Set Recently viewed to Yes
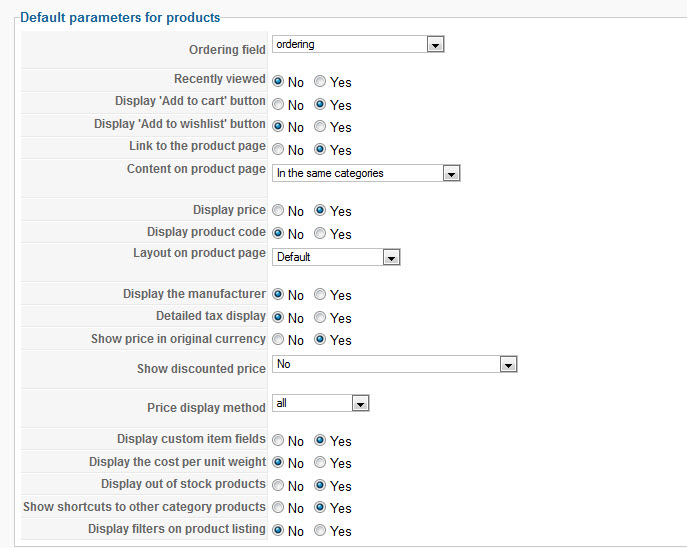This screenshot has width=687, height=548. point(320,82)
